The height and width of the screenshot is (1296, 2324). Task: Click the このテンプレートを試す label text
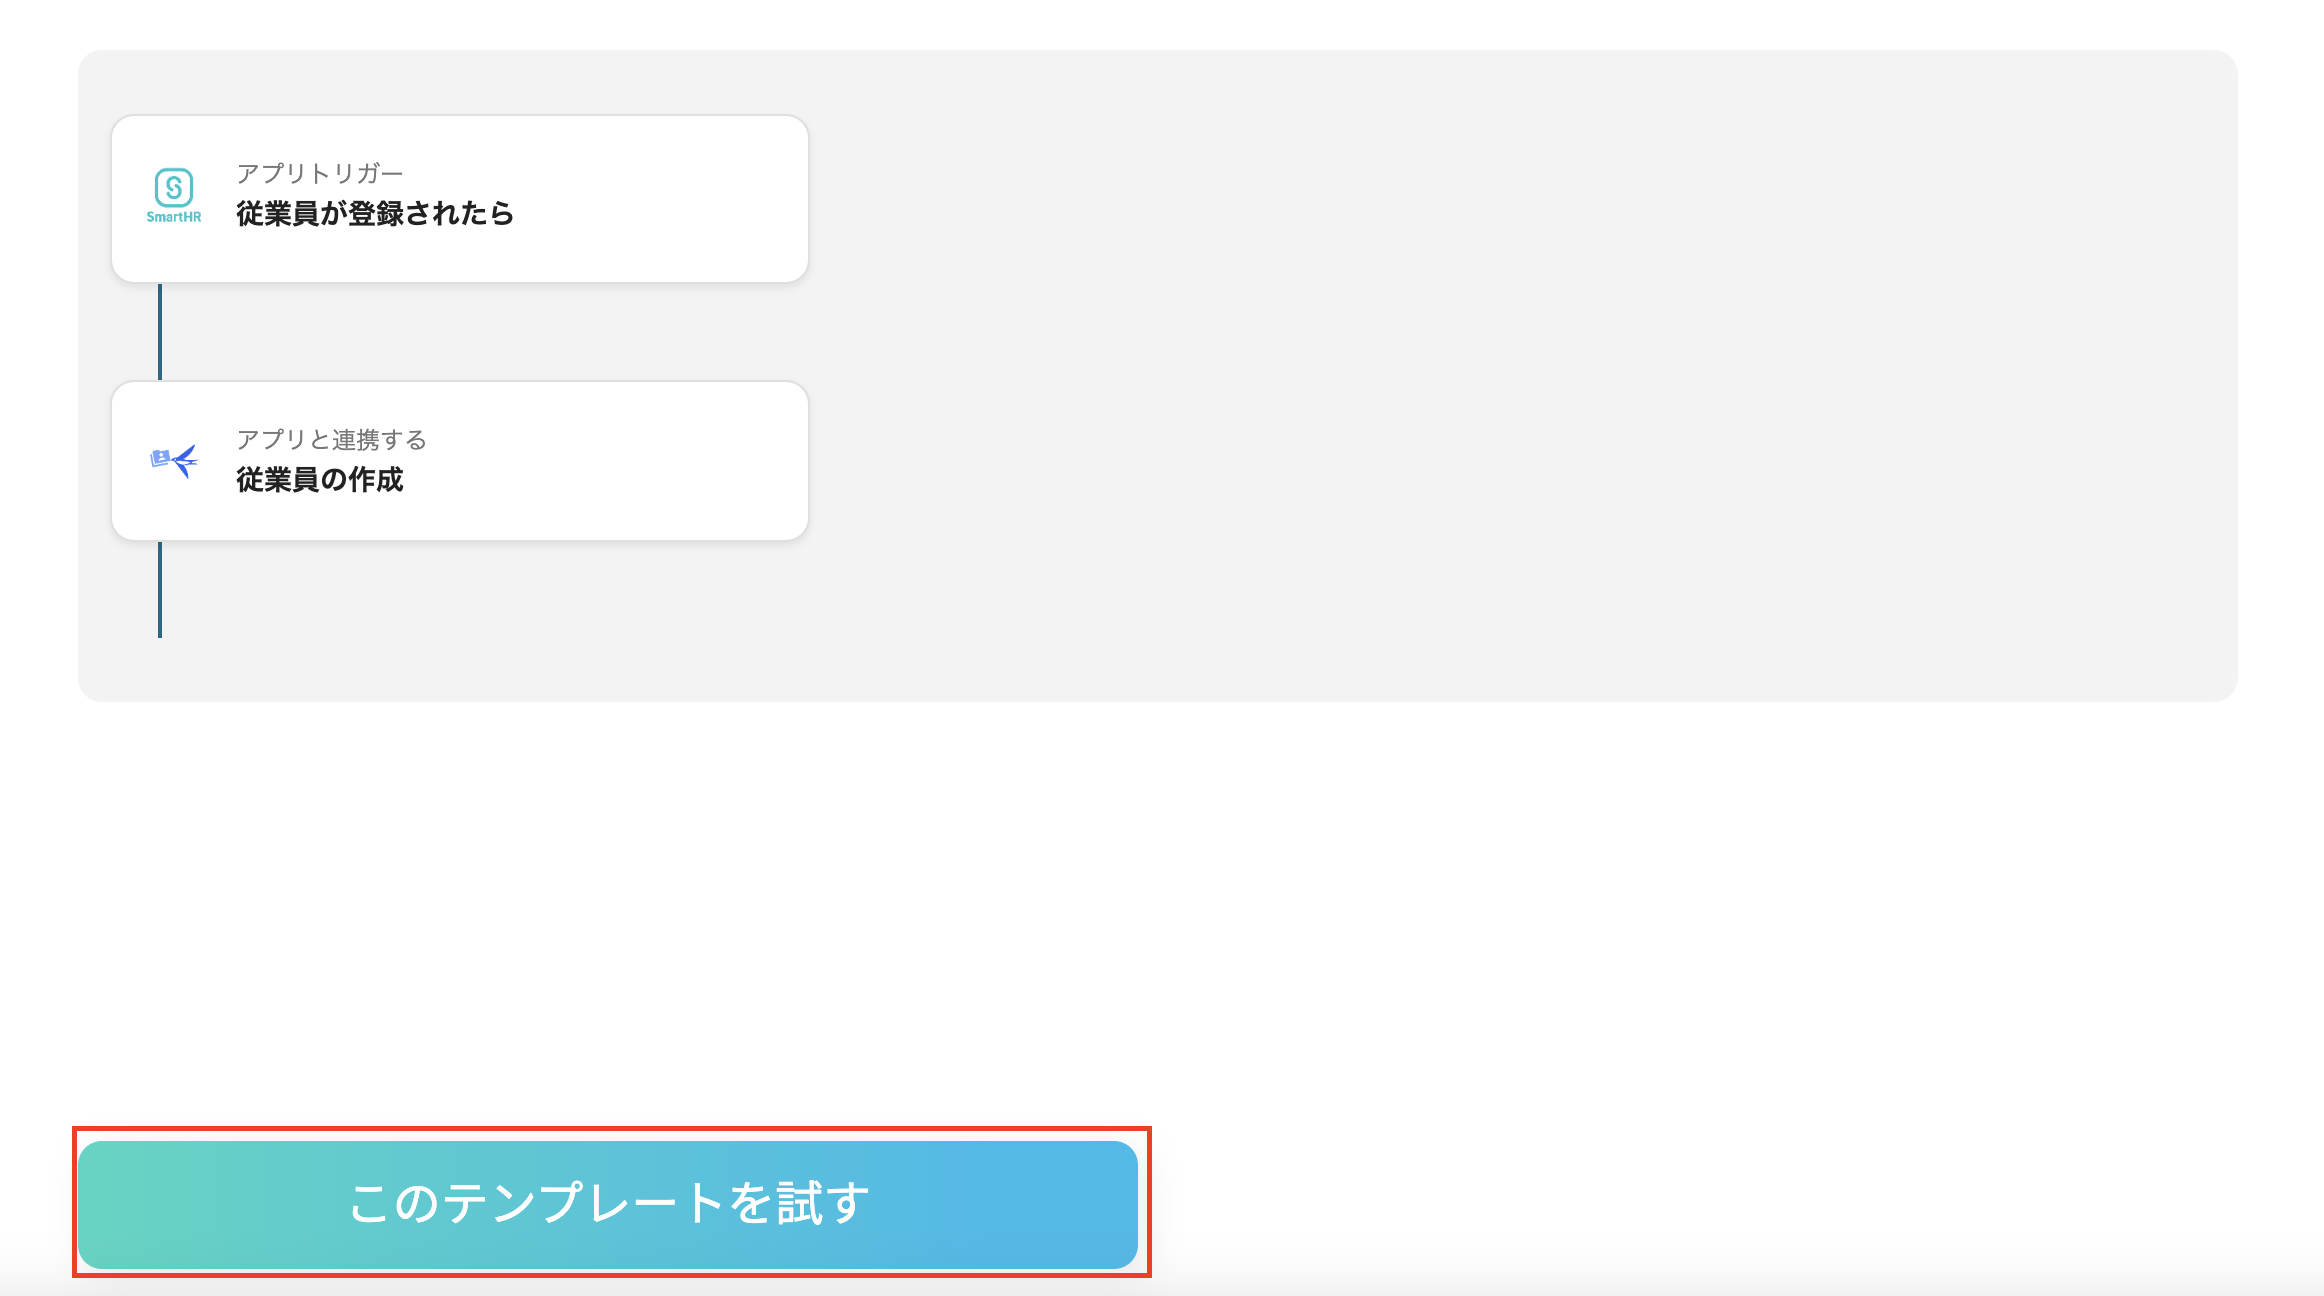(x=609, y=1204)
